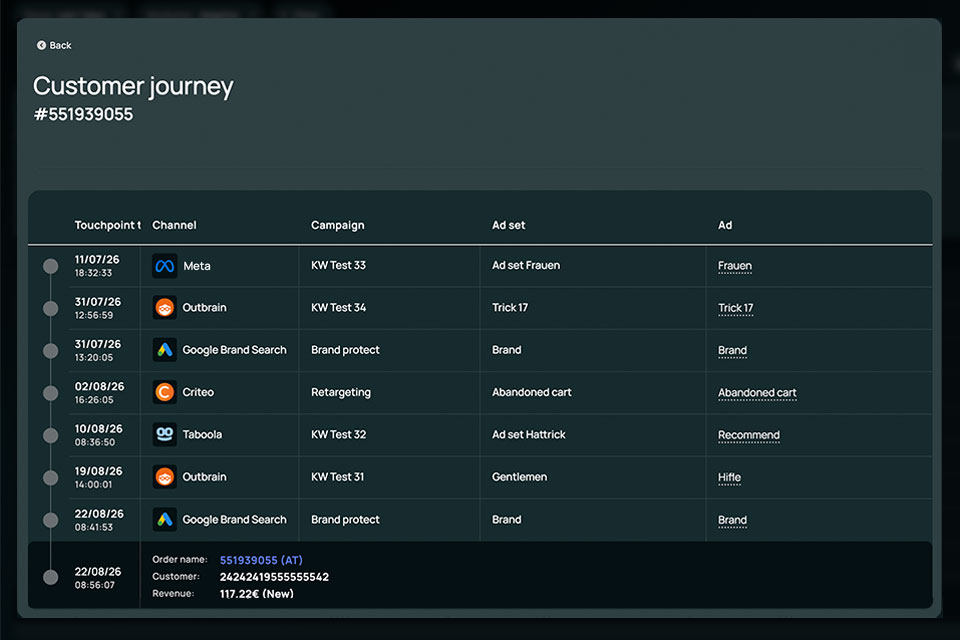This screenshot has height=640, width=960.
Task: Click the Meta channel logo icon
Action: [165, 266]
